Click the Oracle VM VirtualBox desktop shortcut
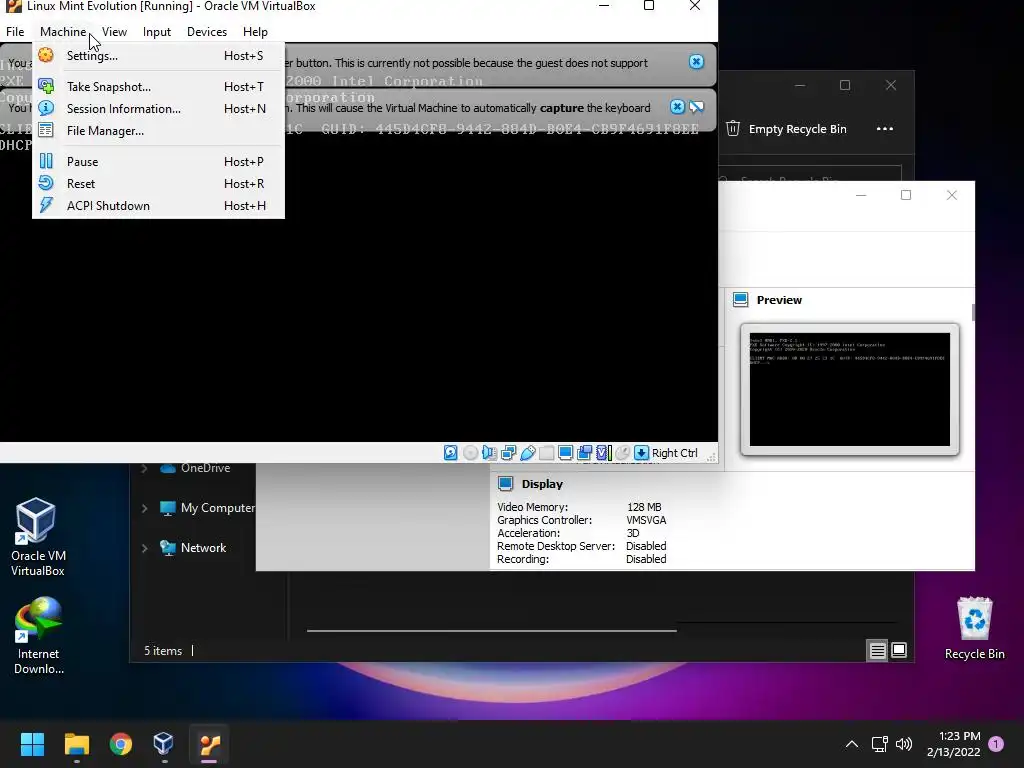The image size is (1024, 768). 37,537
